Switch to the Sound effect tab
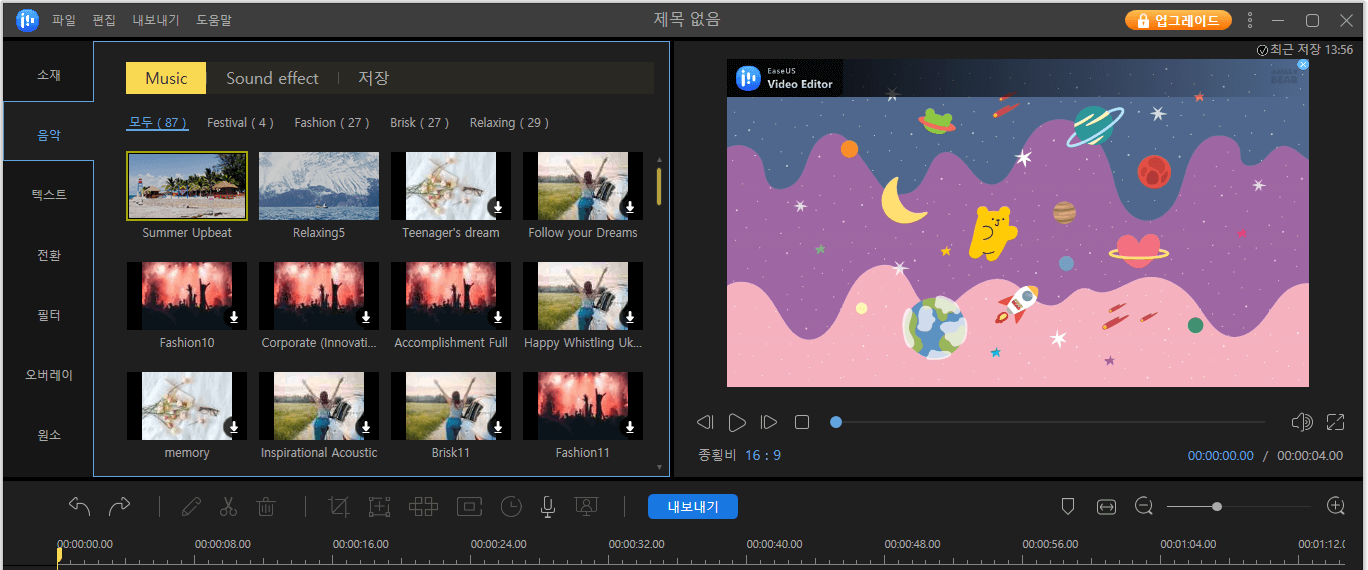Viewport: 1368px width, 570px height. tap(272, 78)
